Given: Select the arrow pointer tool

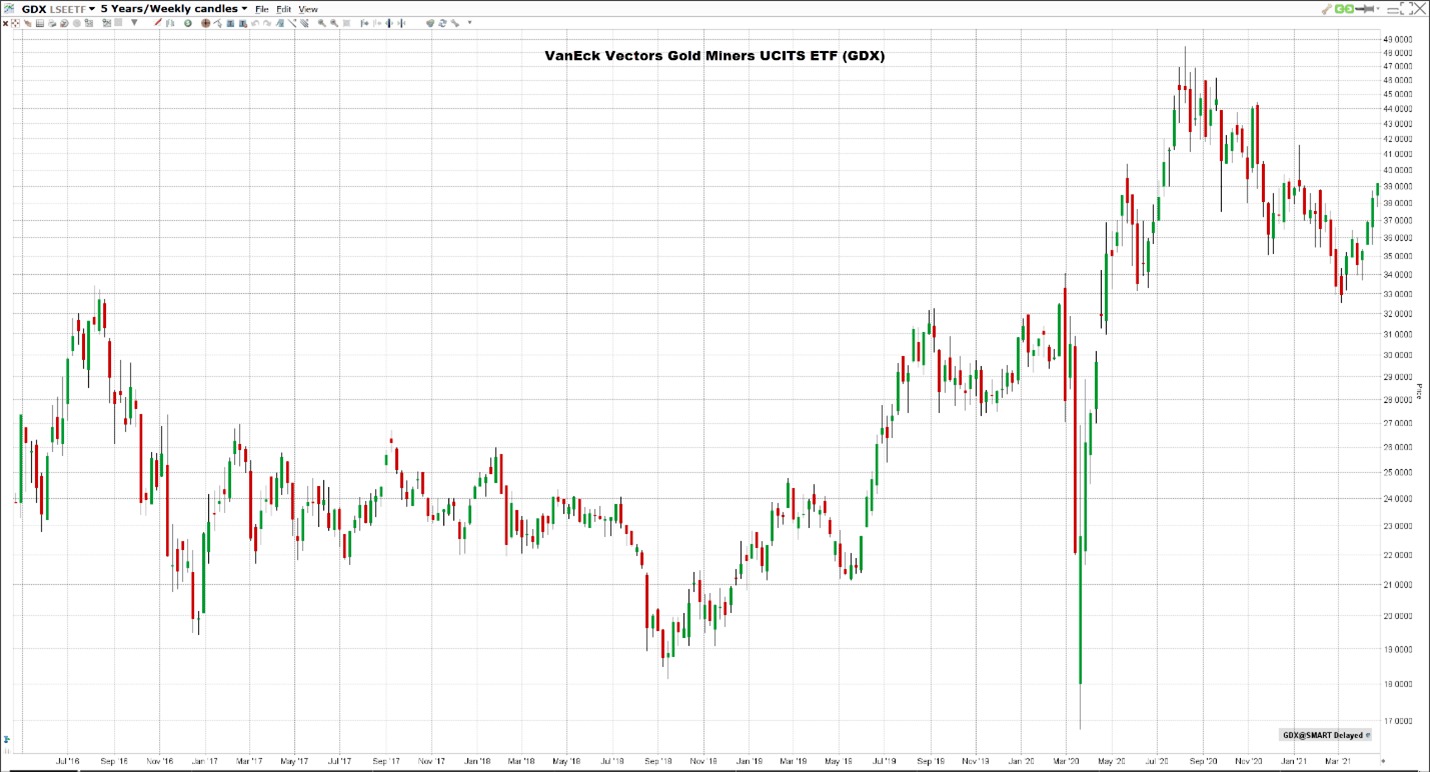Looking at the screenshot, I should (217, 23).
